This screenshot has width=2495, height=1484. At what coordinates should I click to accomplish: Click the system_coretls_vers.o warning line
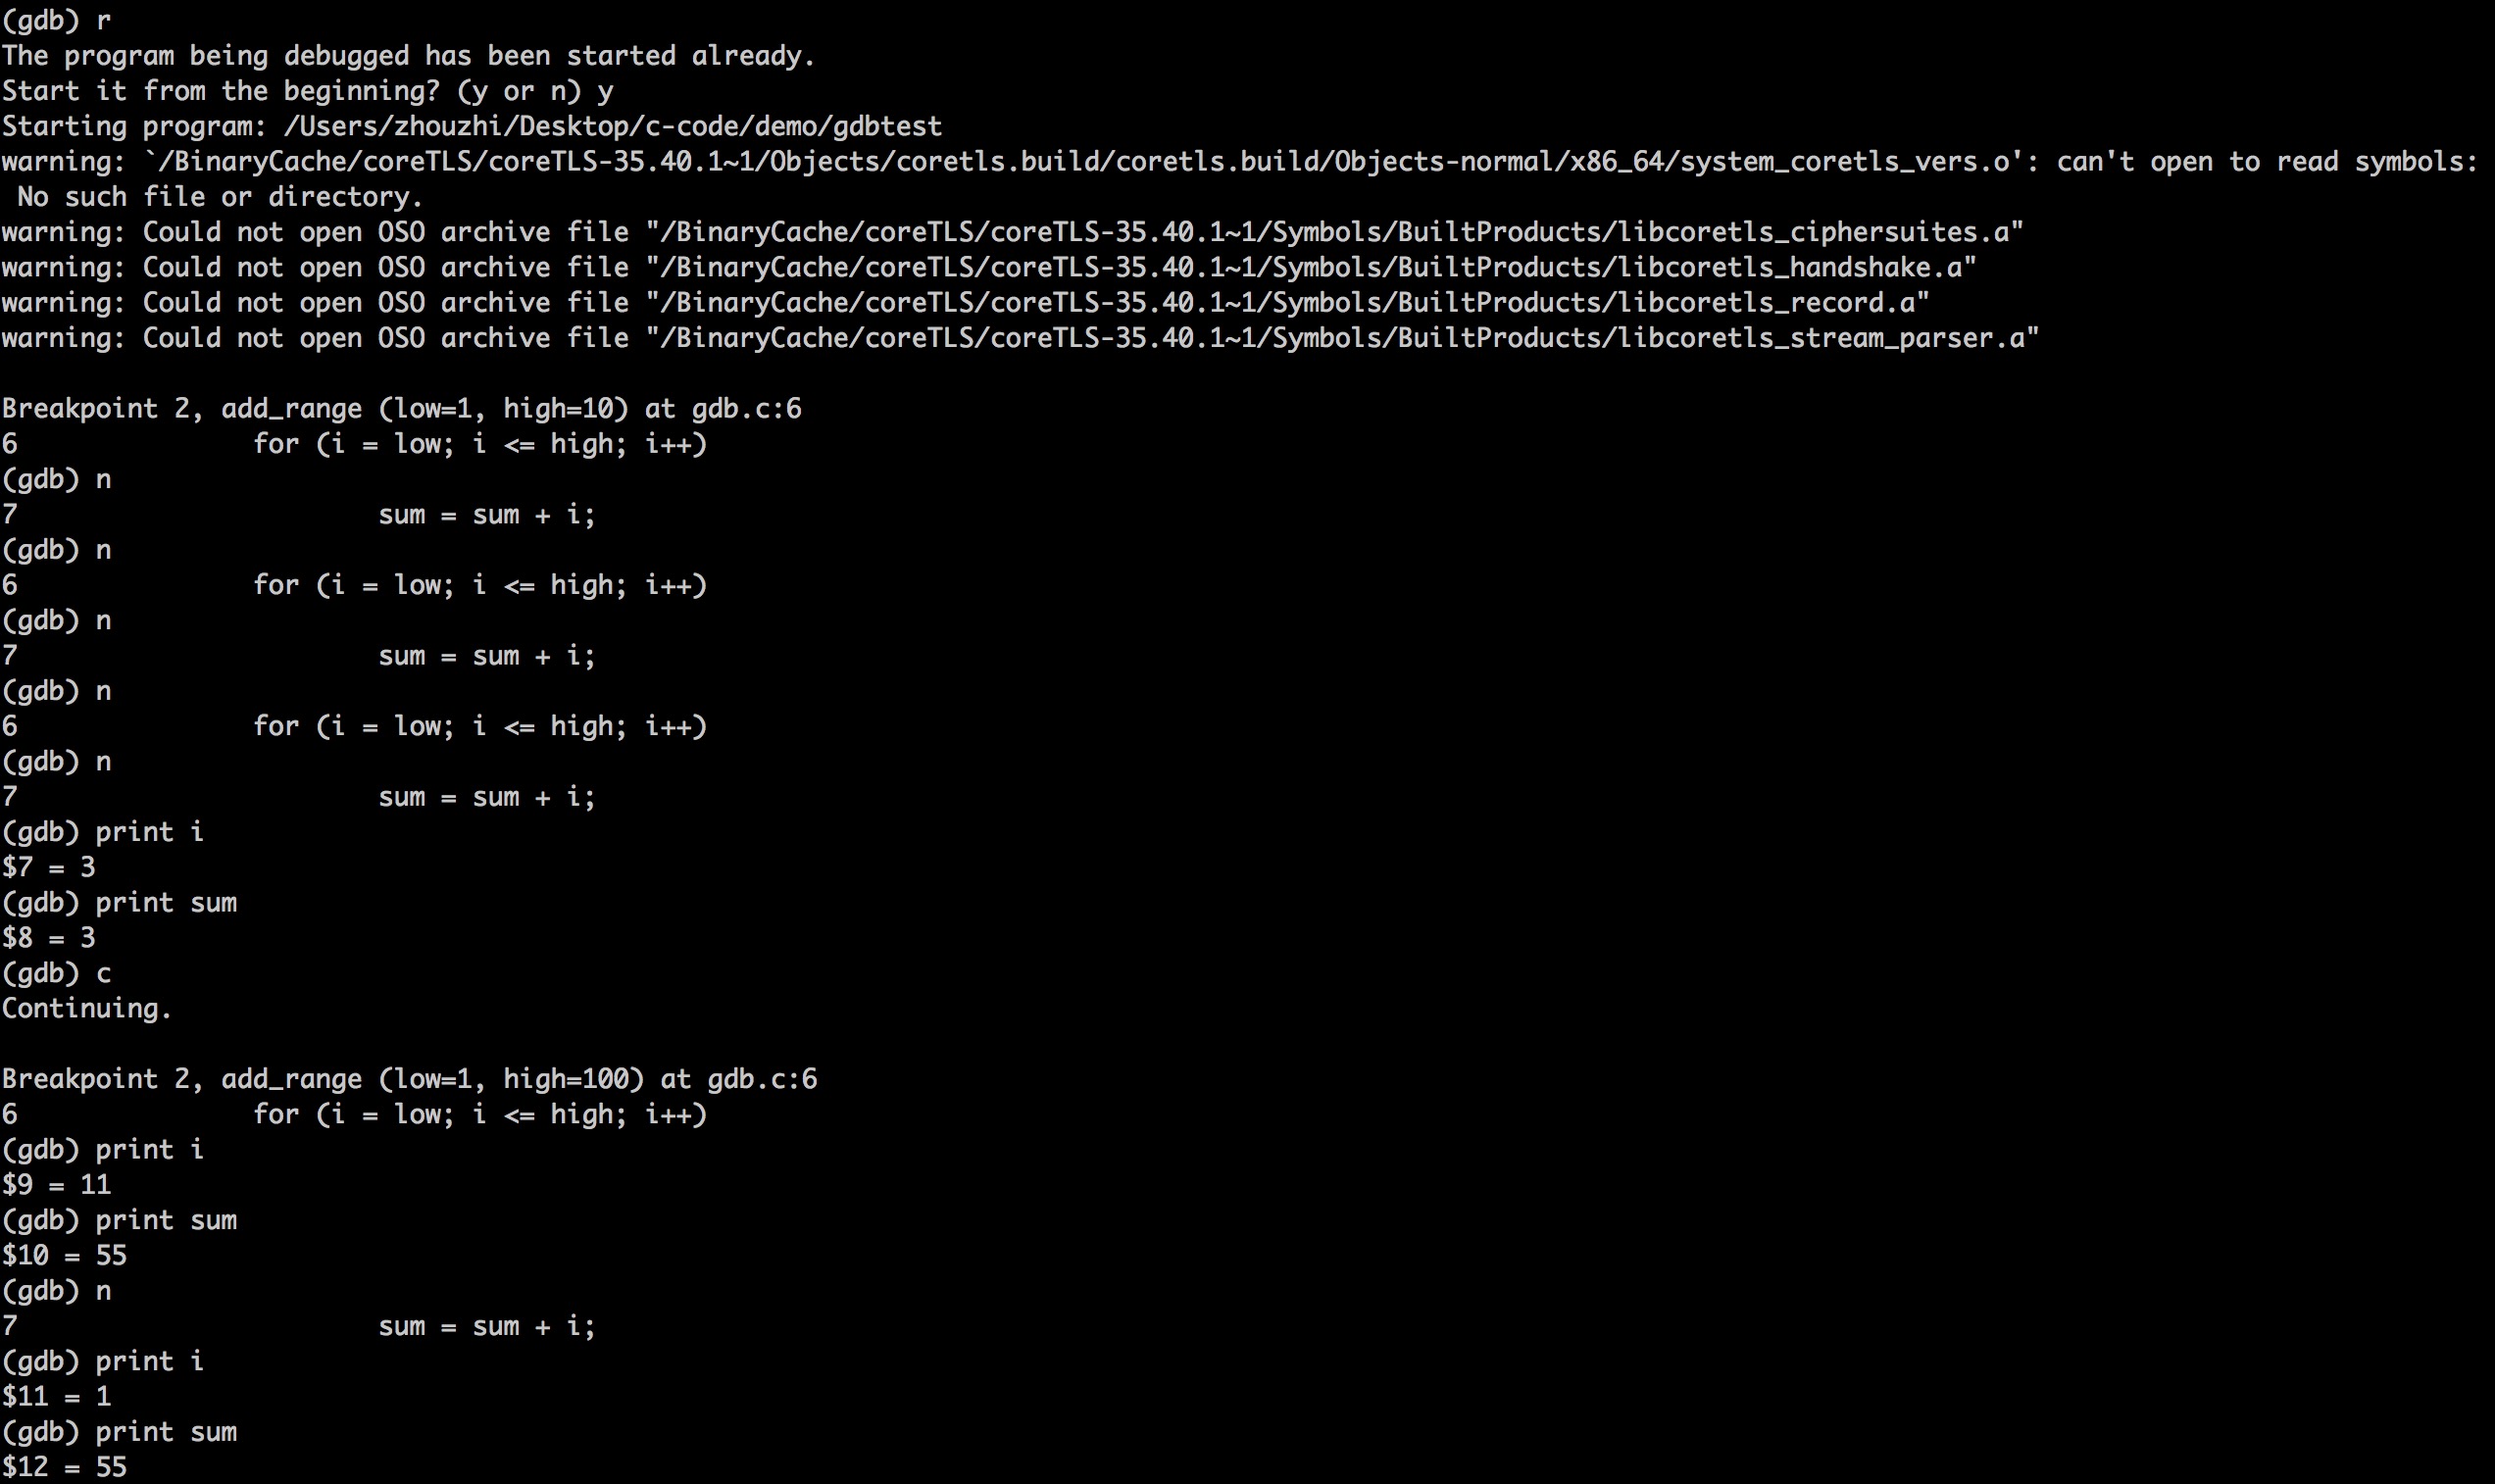(x=1240, y=162)
